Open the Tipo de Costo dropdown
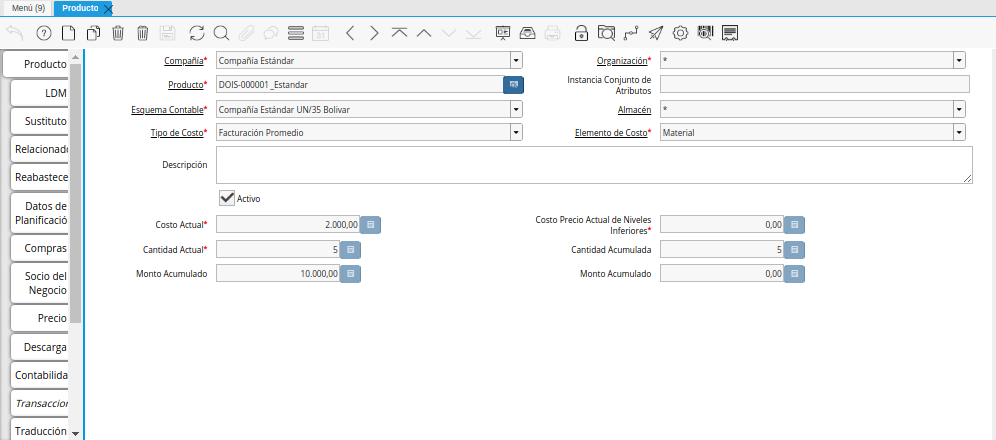 click(x=516, y=132)
